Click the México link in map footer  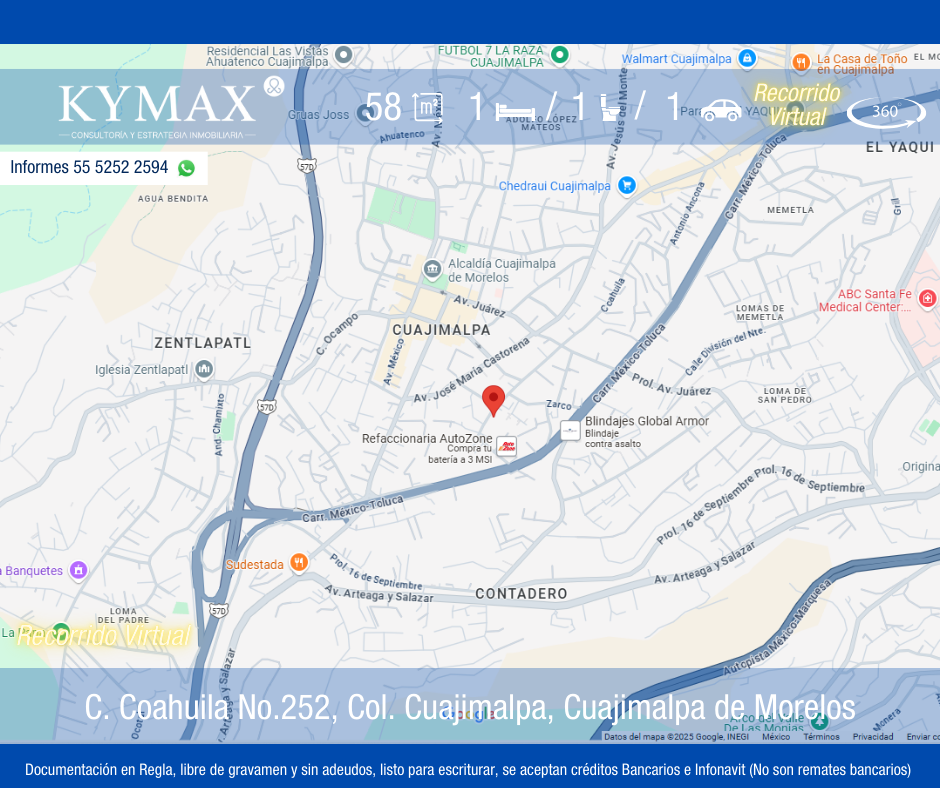pyautogui.click(x=776, y=736)
